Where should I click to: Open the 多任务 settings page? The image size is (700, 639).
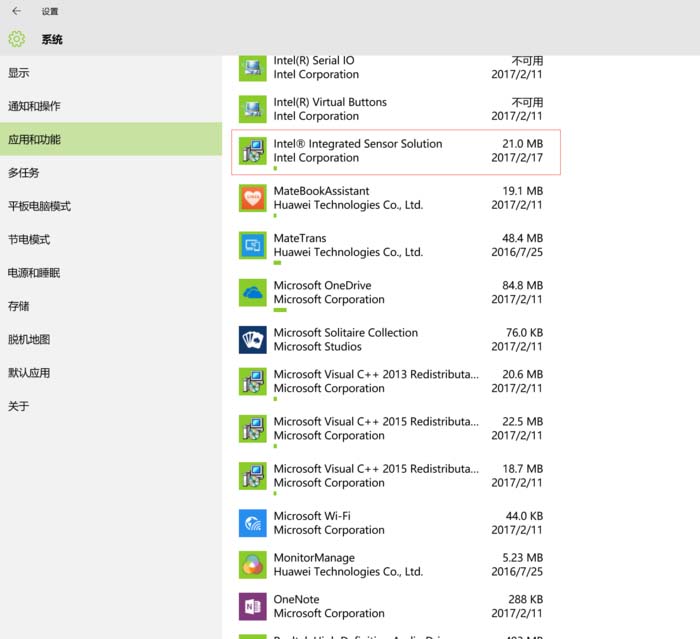pos(111,173)
